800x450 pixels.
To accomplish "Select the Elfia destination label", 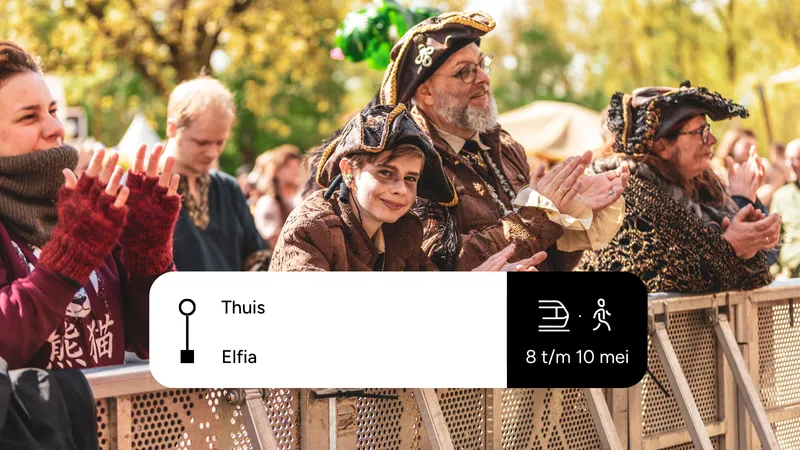I will (239, 357).
